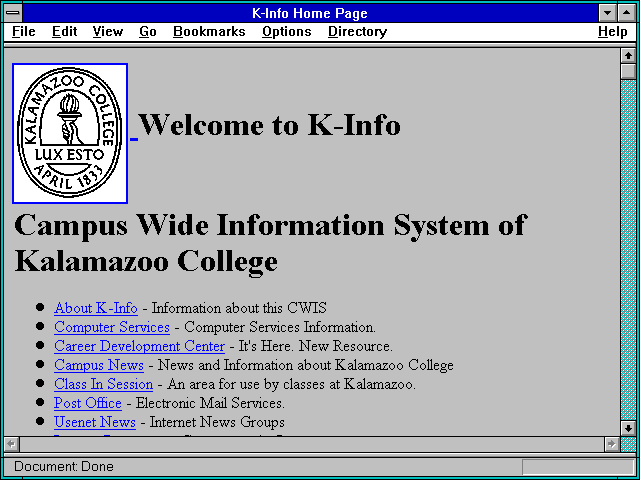Image resolution: width=640 pixels, height=480 pixels.
Task: Click the Kalamazoo College seal image
Action: click(x=70, y=133)
